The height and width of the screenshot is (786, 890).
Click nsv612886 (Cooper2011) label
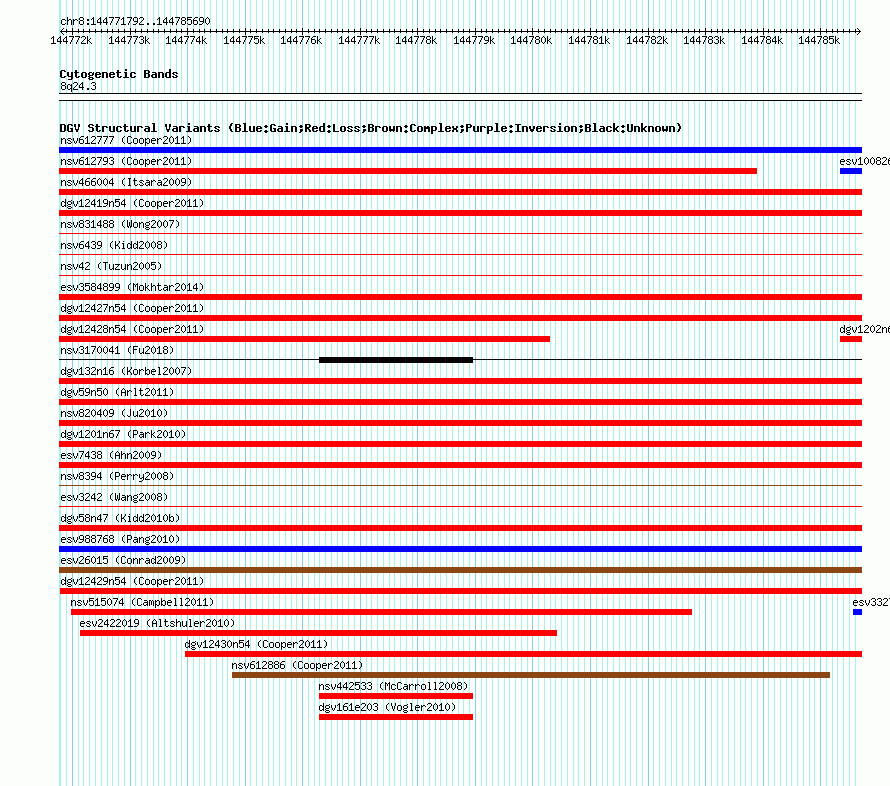click(x=297, y=665)
